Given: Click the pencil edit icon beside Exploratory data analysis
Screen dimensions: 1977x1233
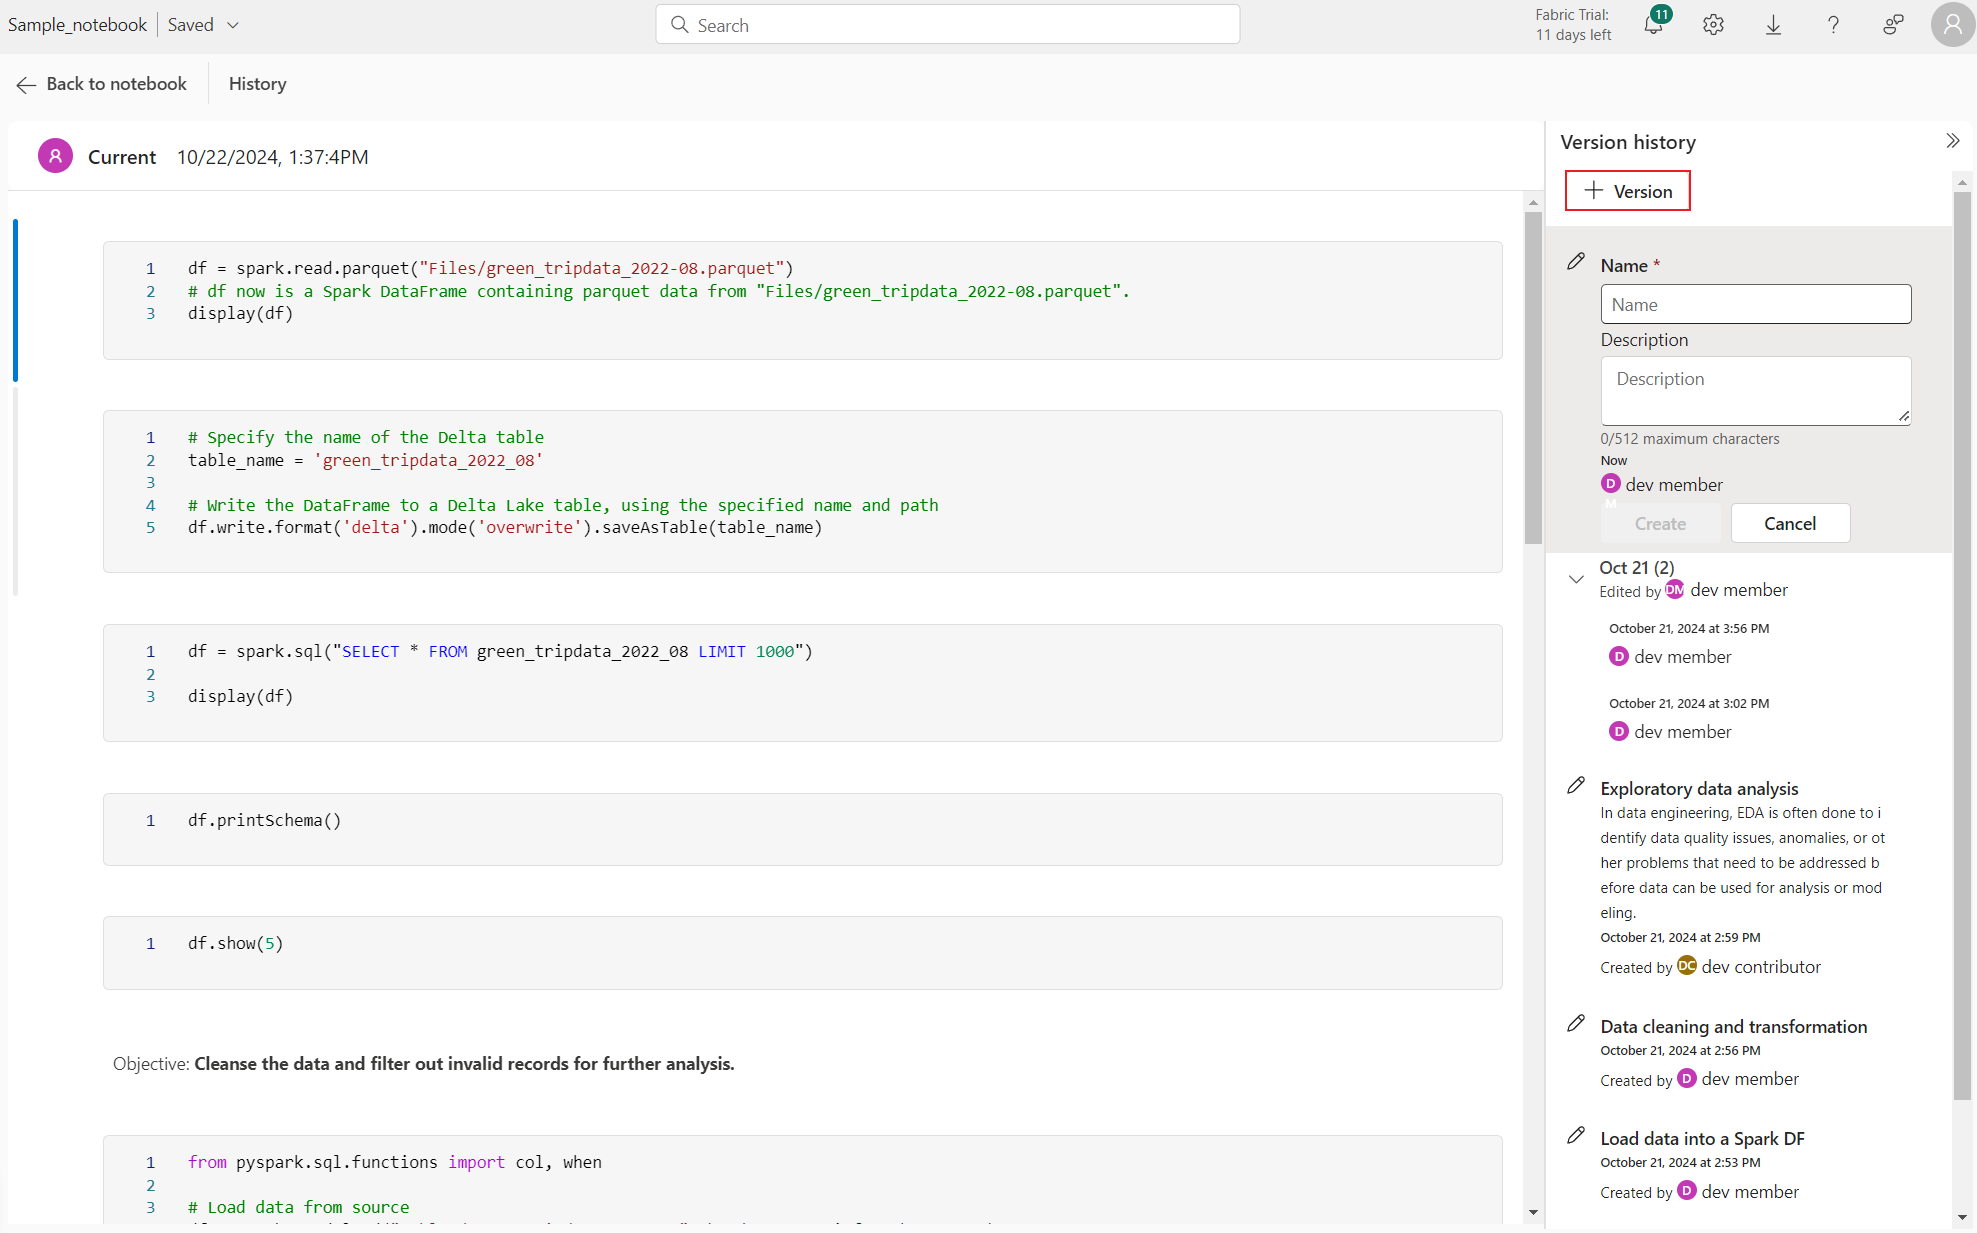Looking at the screenshot, I should coord(1575,786).
